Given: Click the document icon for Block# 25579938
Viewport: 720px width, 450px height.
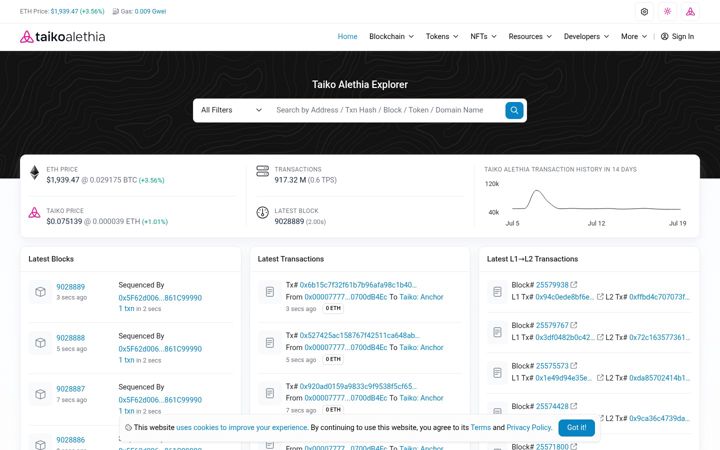Looking at the screenshot, I should coord(497,291).
